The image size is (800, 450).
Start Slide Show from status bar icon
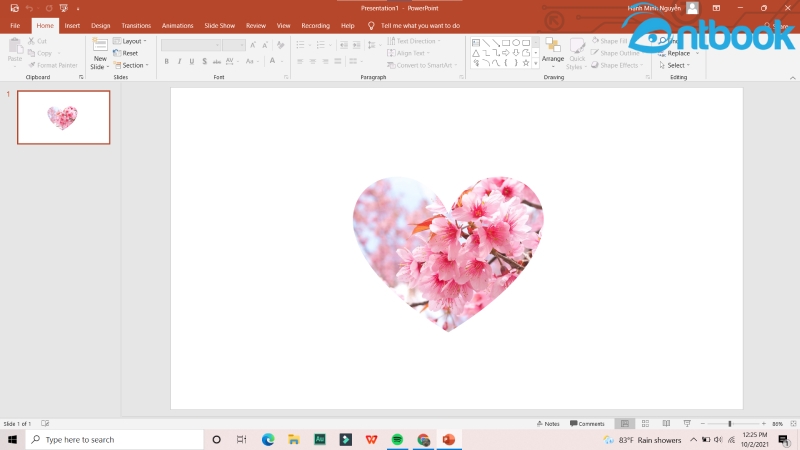[685, 424]
